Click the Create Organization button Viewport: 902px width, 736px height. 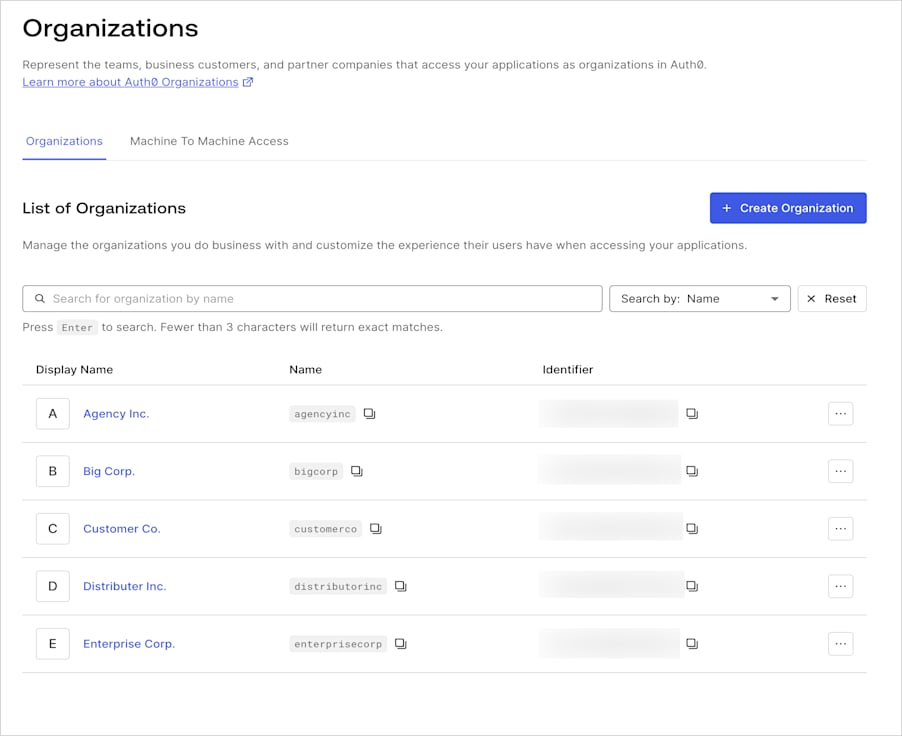pyautogui.click(x=788, y=208)
